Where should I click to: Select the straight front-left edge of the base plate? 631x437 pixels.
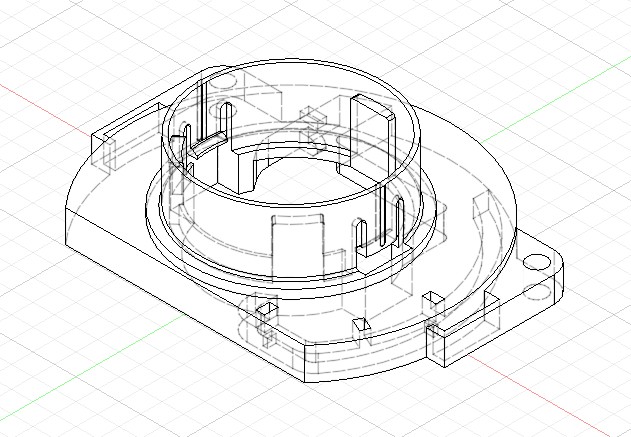click(180, 300)
